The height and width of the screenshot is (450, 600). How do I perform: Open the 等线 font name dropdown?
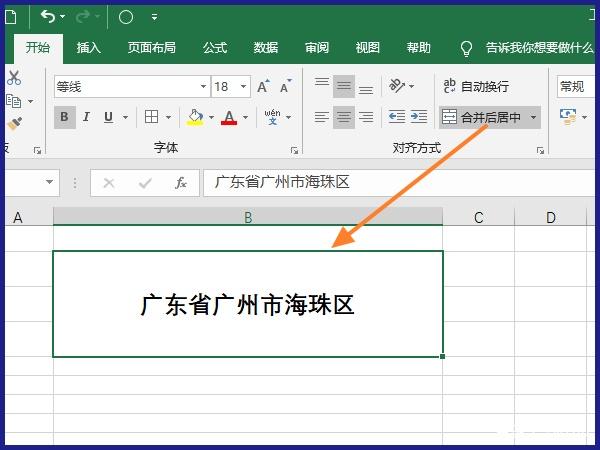pos(203,86)
